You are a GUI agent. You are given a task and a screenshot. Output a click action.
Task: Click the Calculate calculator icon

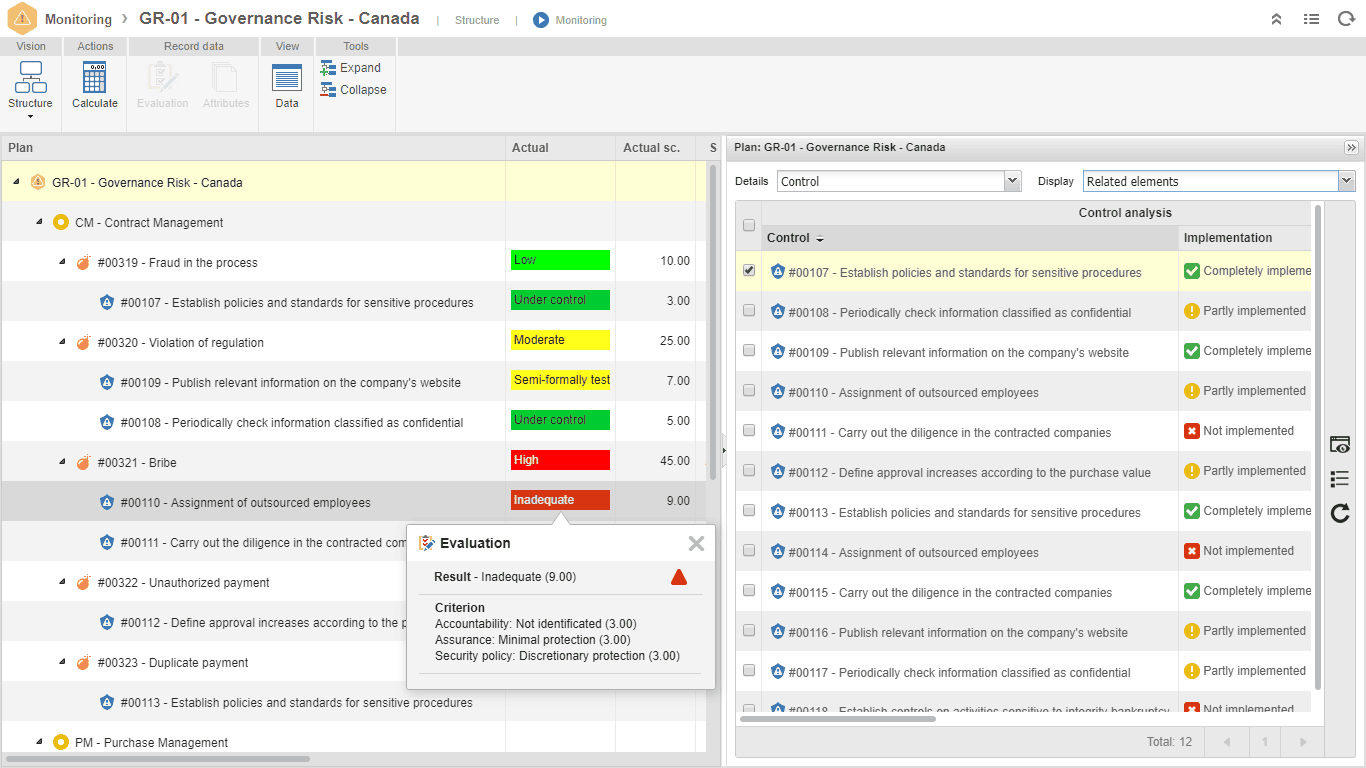pyautogui.click(x=95, y=78)
